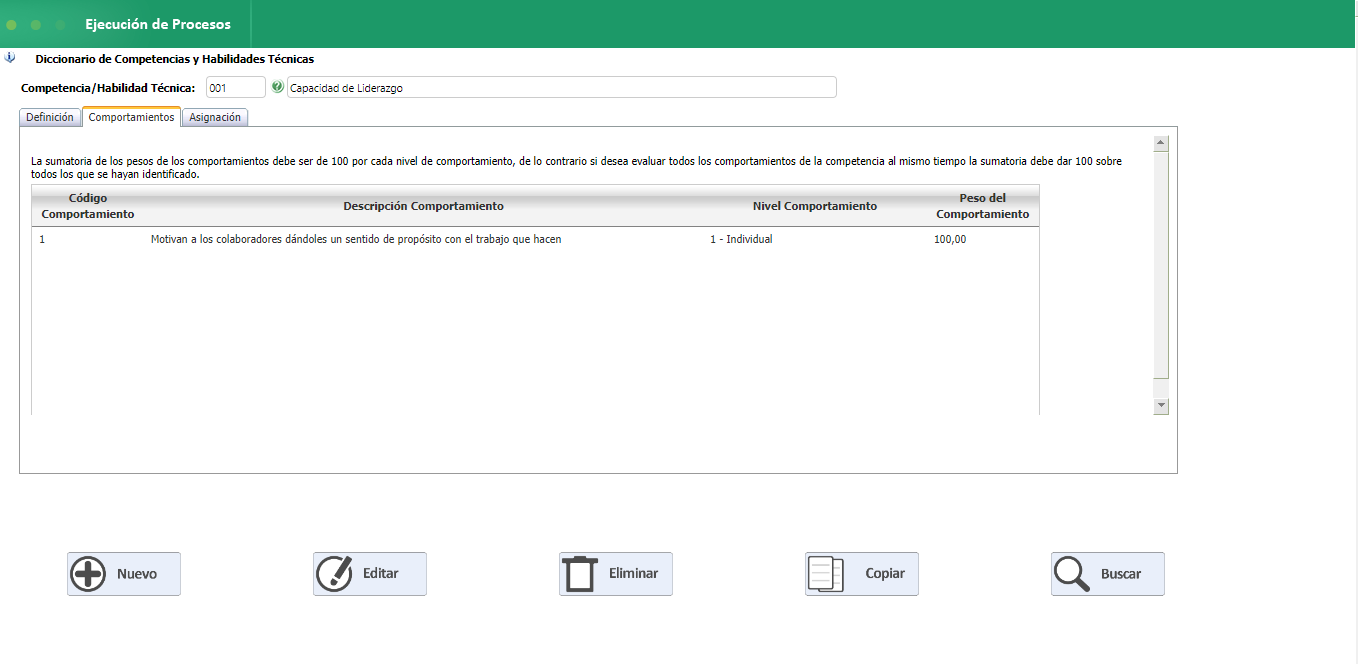The width and height of the screenshot is (1358, 664).
Task: Click the plus icon on the Nuevo button
Action: 89,574
